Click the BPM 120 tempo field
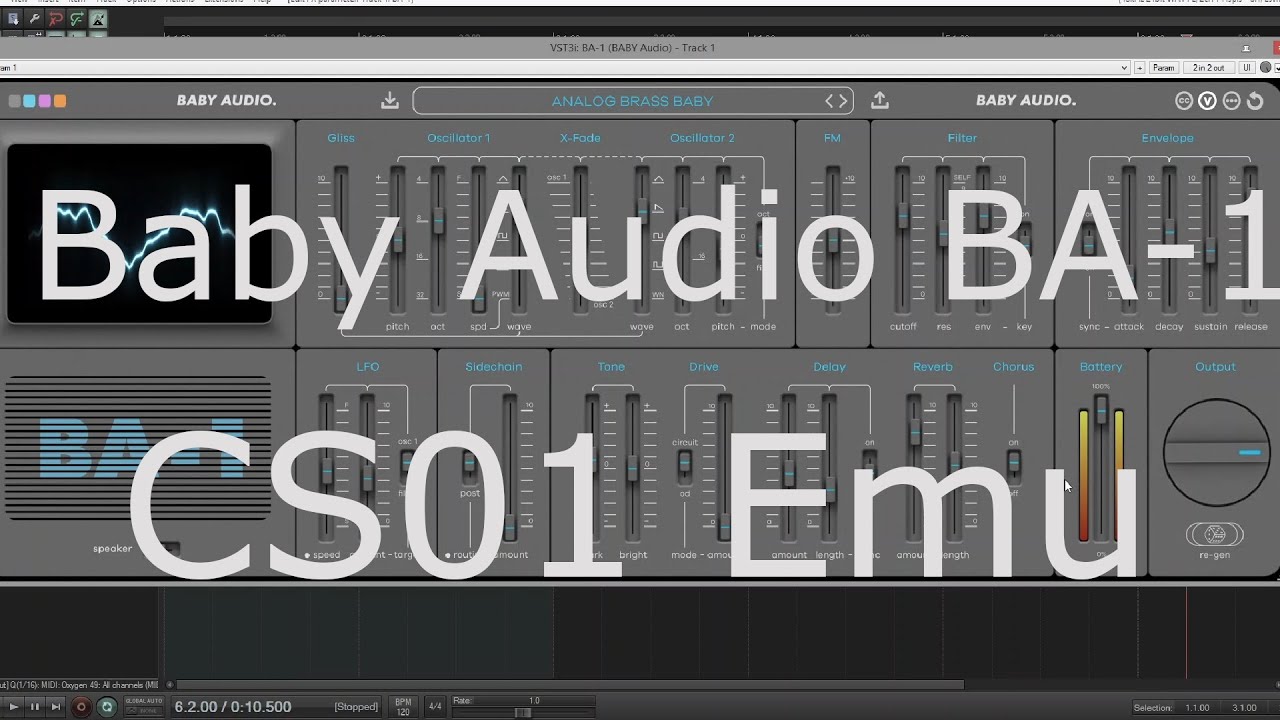The image size is (1280, 720). pos(403,707)
